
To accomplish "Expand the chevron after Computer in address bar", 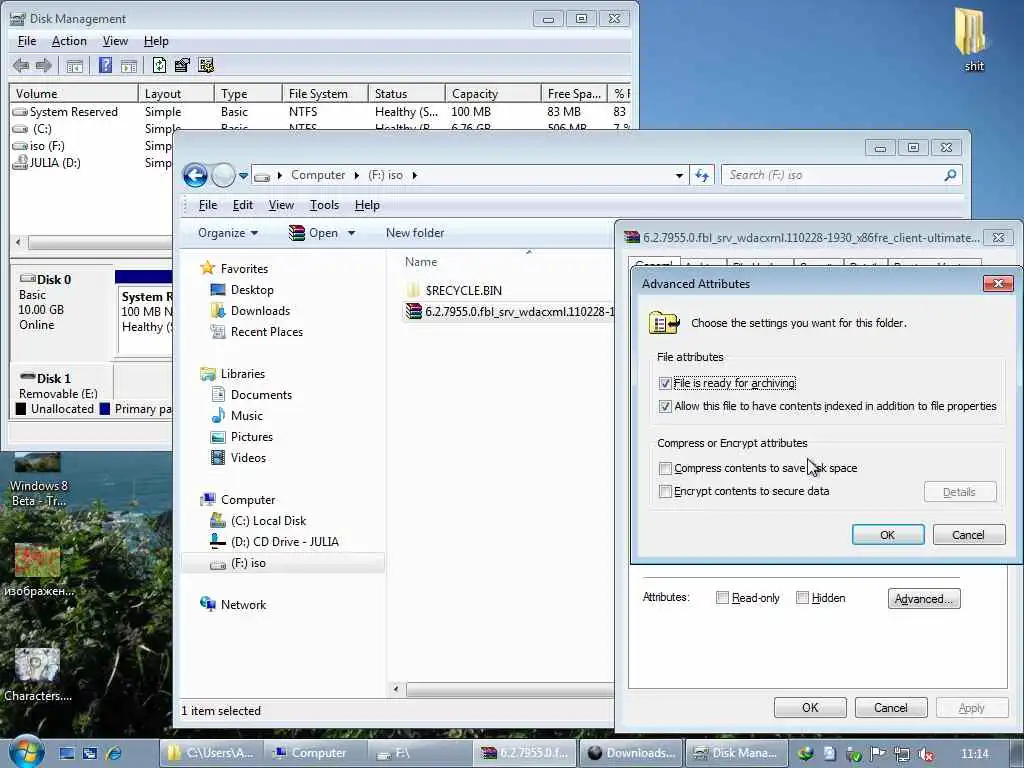I will point(357,175).
